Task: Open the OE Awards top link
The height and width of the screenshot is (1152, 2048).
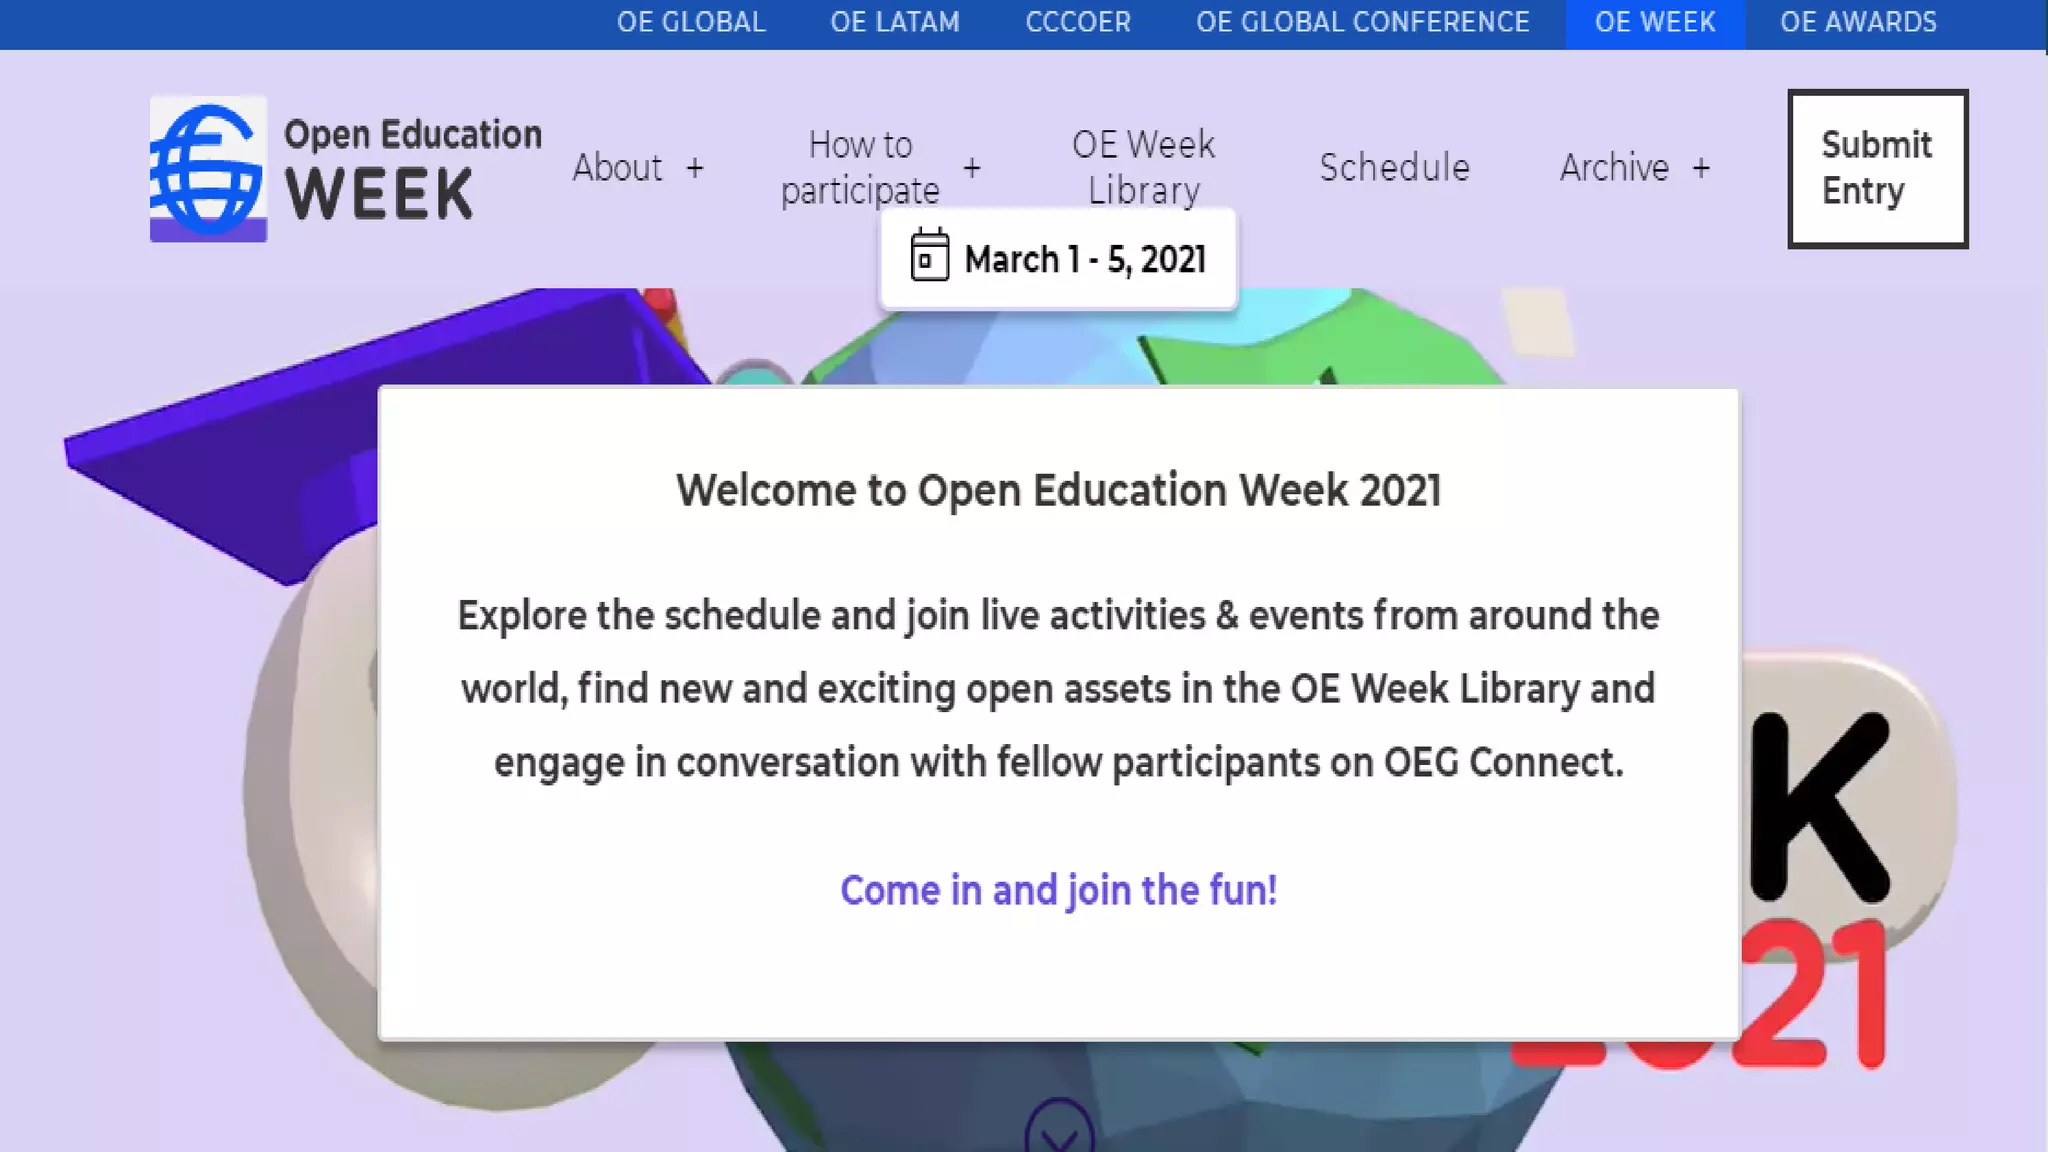Action: [1858, 23]
